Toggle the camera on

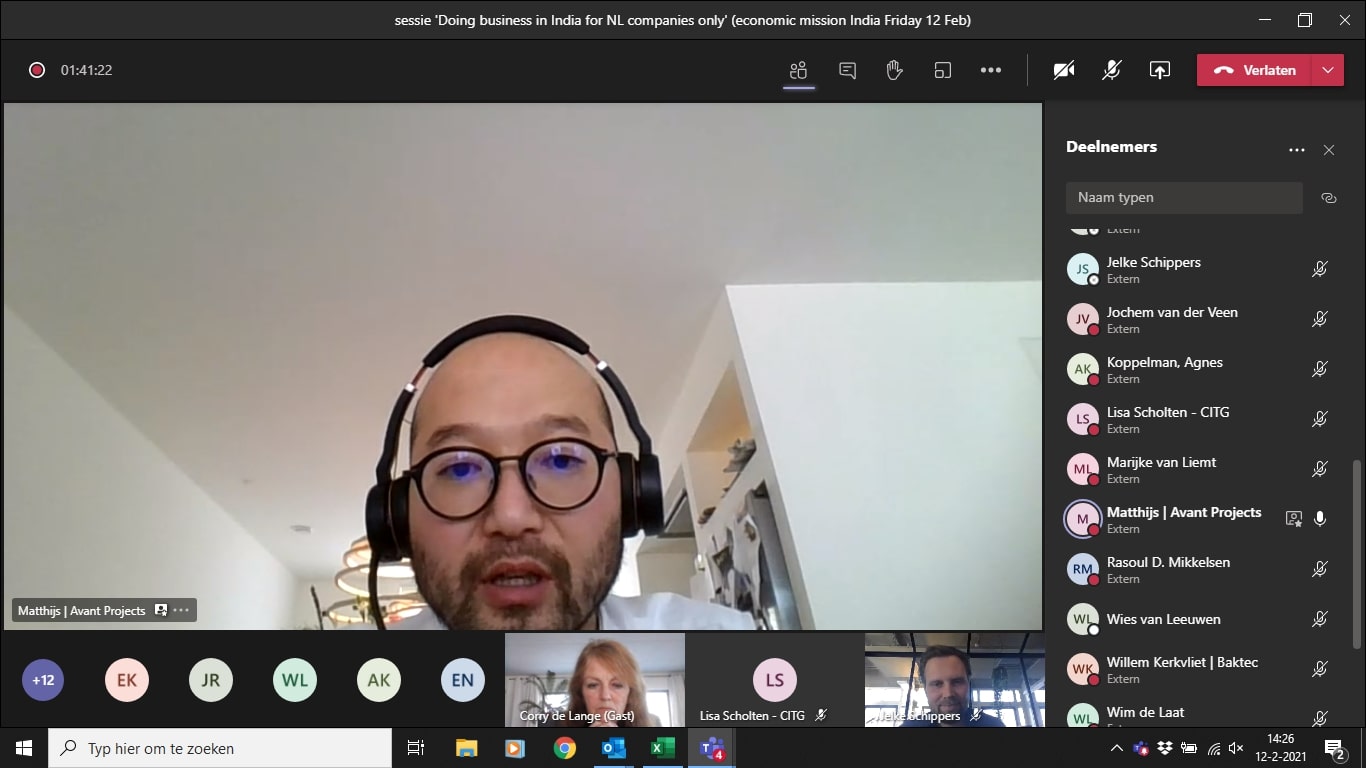click(1064, 70)
